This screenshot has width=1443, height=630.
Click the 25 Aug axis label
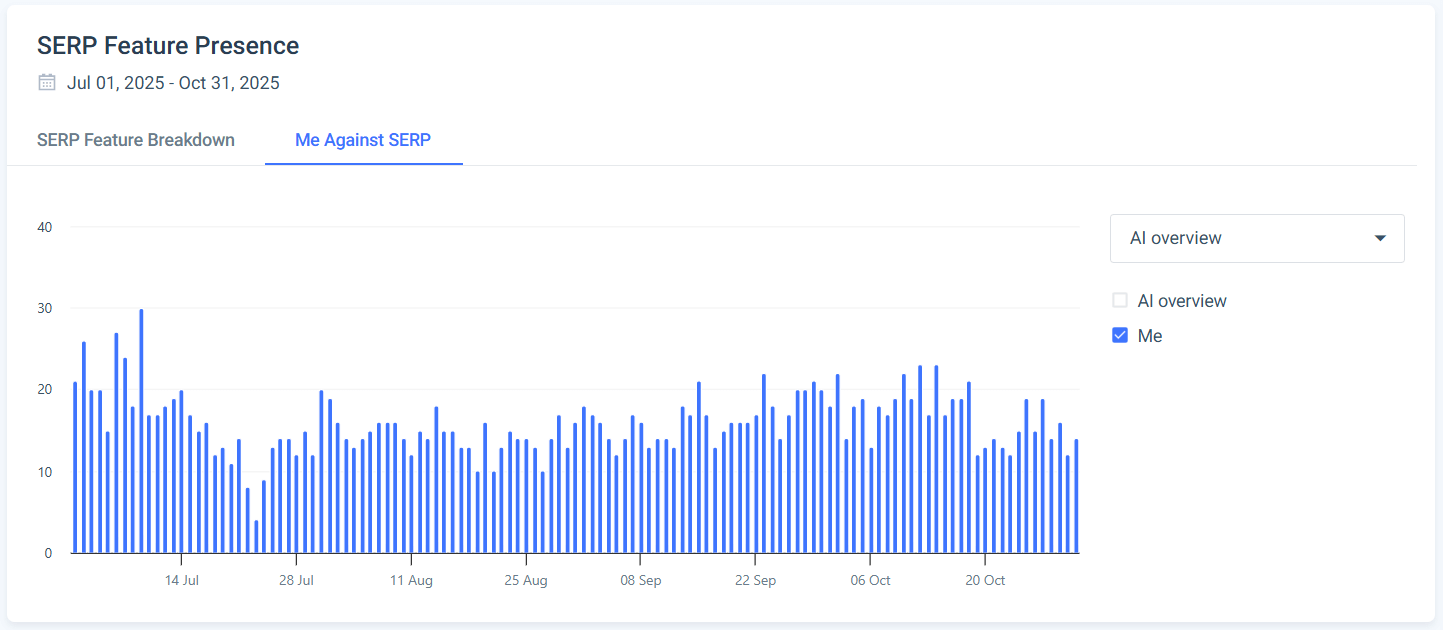(526, 580)
